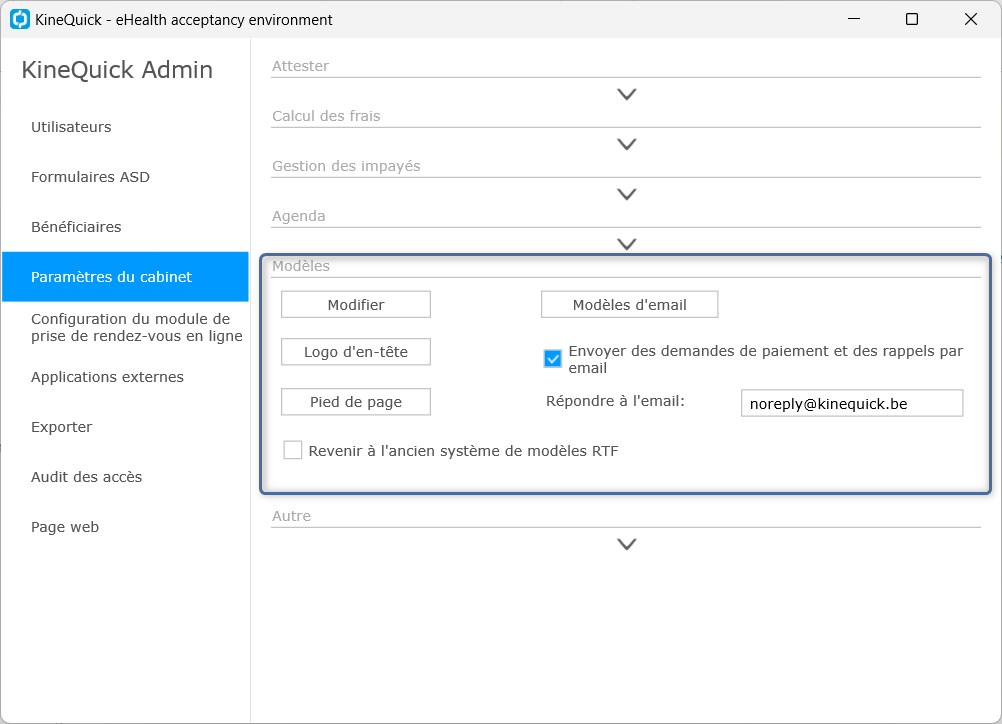The image size is (1002, 724).
Task: Expand the Autre section chevron
Action: [x=626, y=544]
